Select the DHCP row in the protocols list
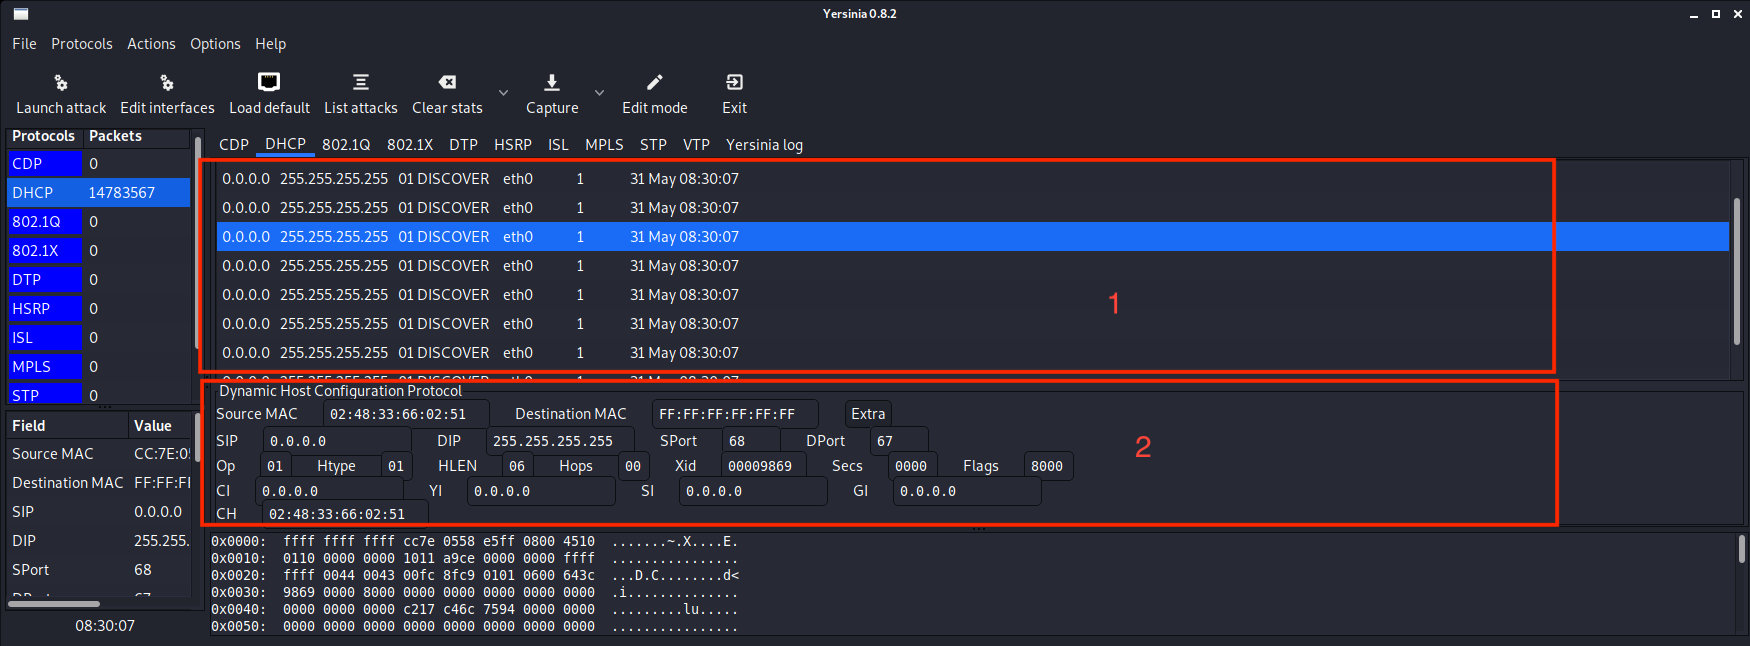1750x646 pixels. (98, 193)
